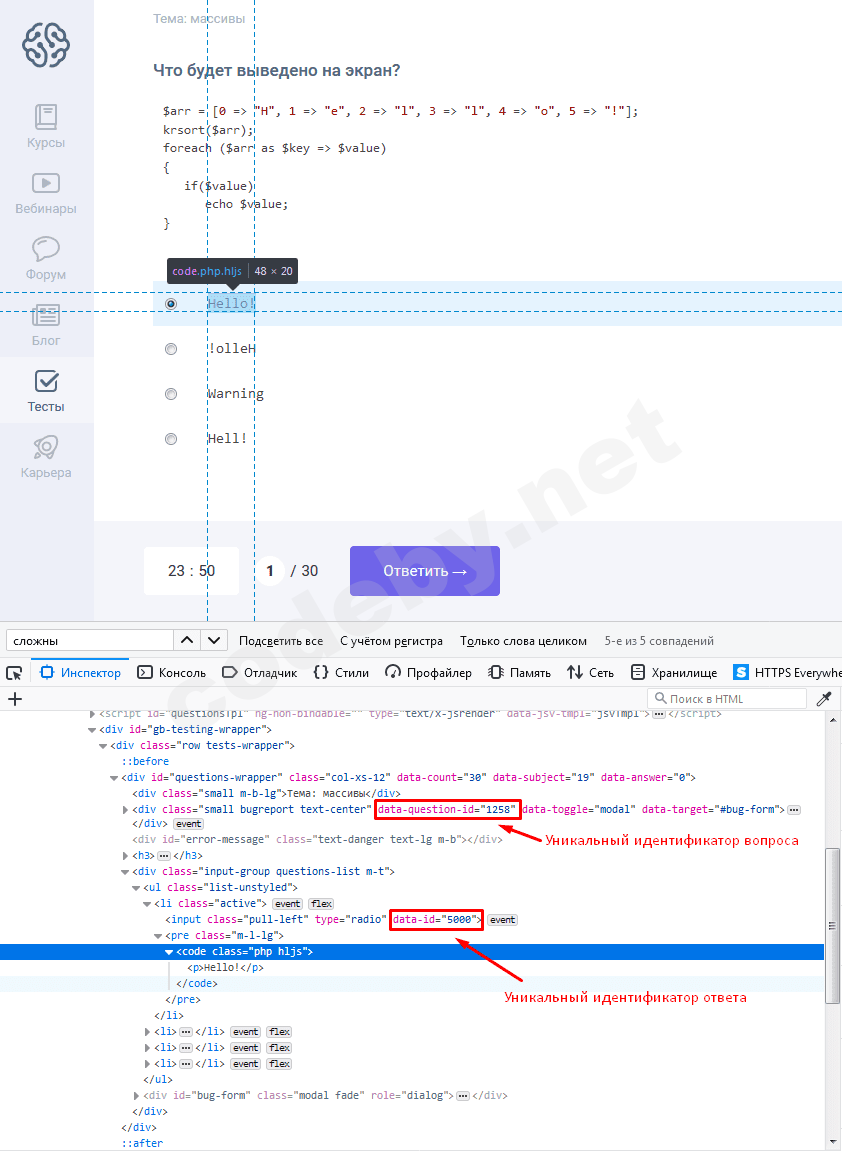Click the Поиск в HTML search field
This screenshot has height=1151, width=842.
pos(727,699)
